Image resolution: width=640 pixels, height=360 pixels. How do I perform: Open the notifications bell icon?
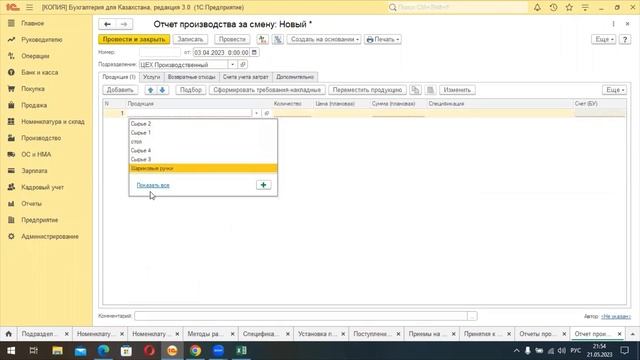pyautogui.click(x=537, y=7)
